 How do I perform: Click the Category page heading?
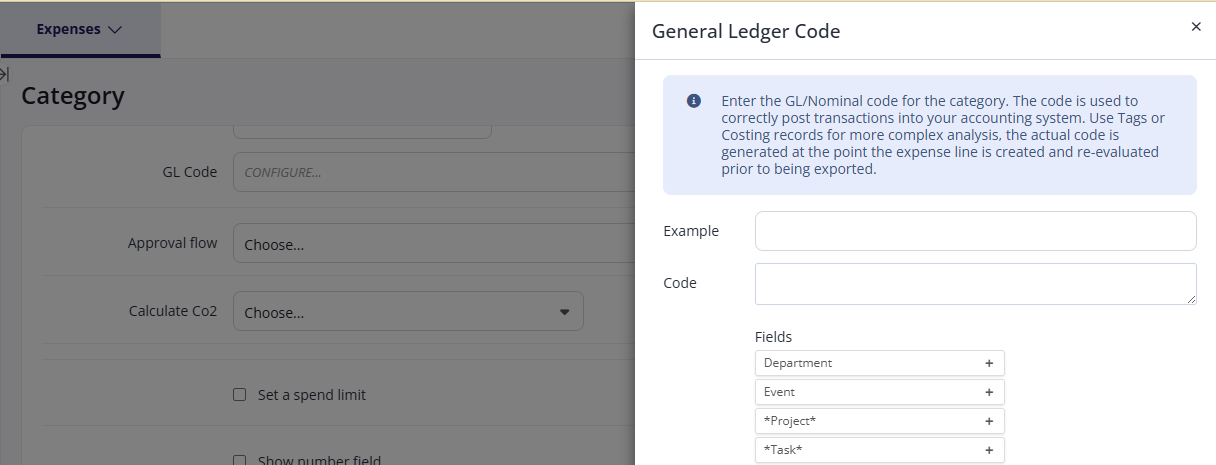pos(73,96)
